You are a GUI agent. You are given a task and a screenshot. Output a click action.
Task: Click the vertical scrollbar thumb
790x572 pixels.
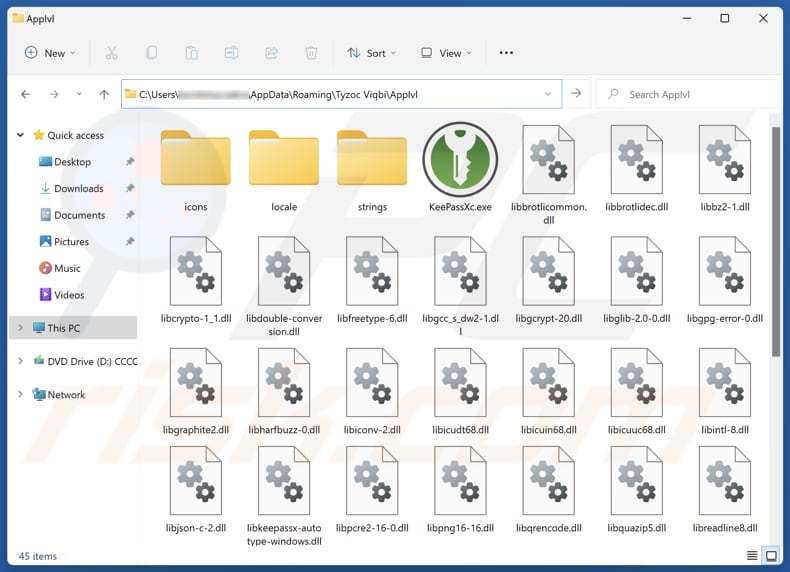pyautogui.click(x=776, y=242)
